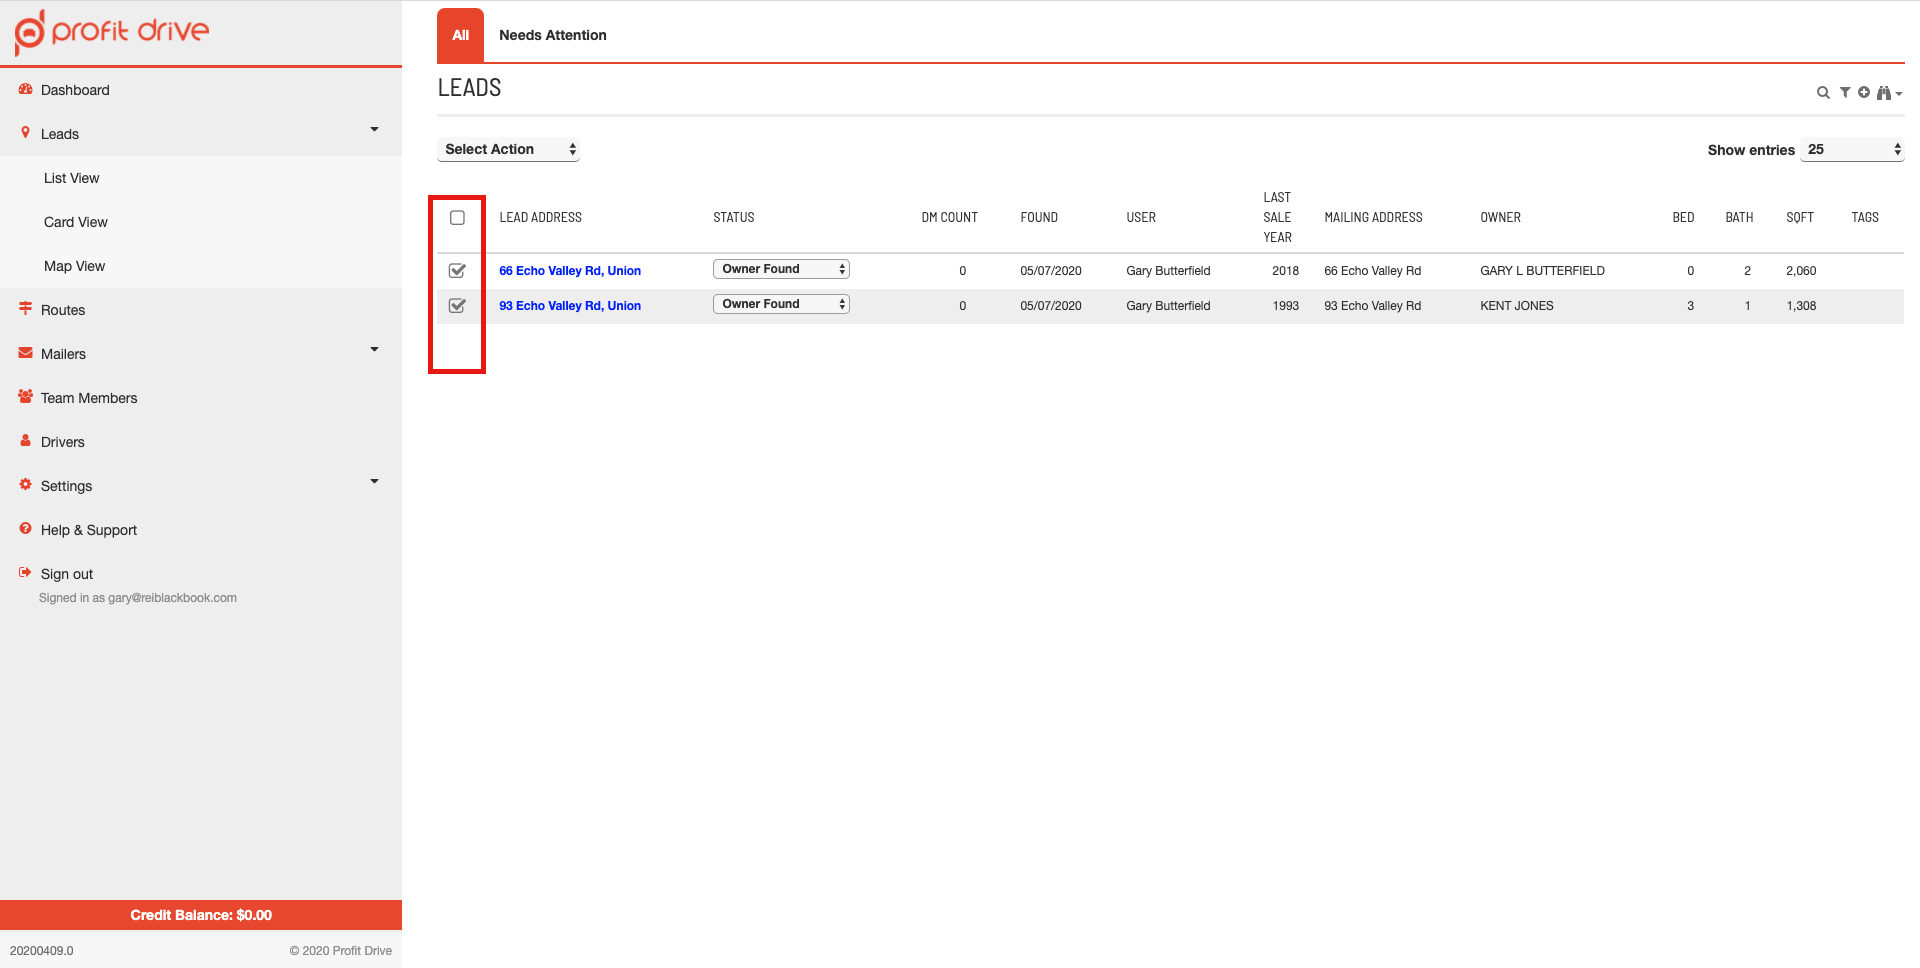Uncheck the 93 Echo Valley Rd checkbox
This screenshot has height=968, width=1920.
457,305
